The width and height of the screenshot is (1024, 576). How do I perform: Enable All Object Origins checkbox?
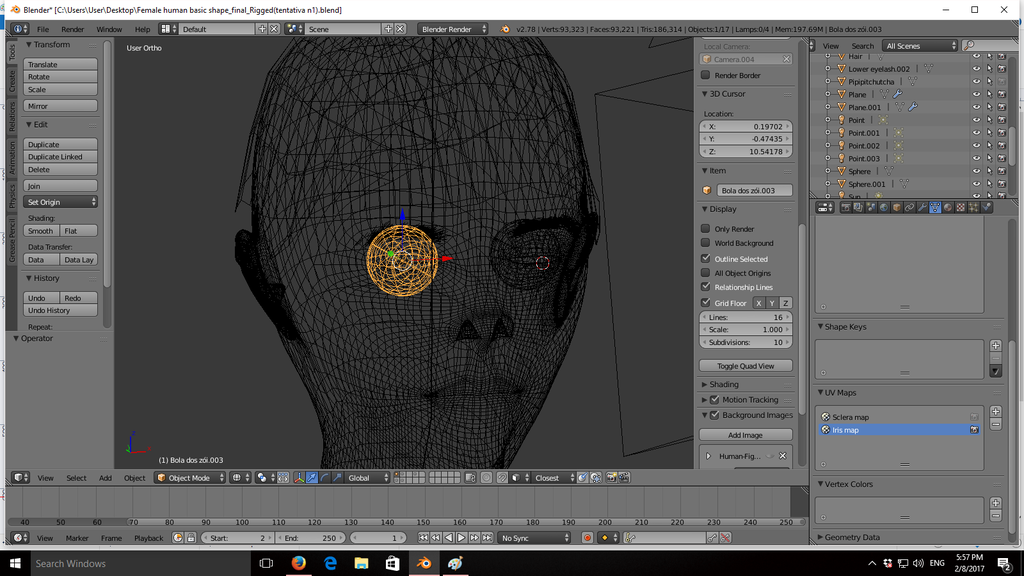705,273
